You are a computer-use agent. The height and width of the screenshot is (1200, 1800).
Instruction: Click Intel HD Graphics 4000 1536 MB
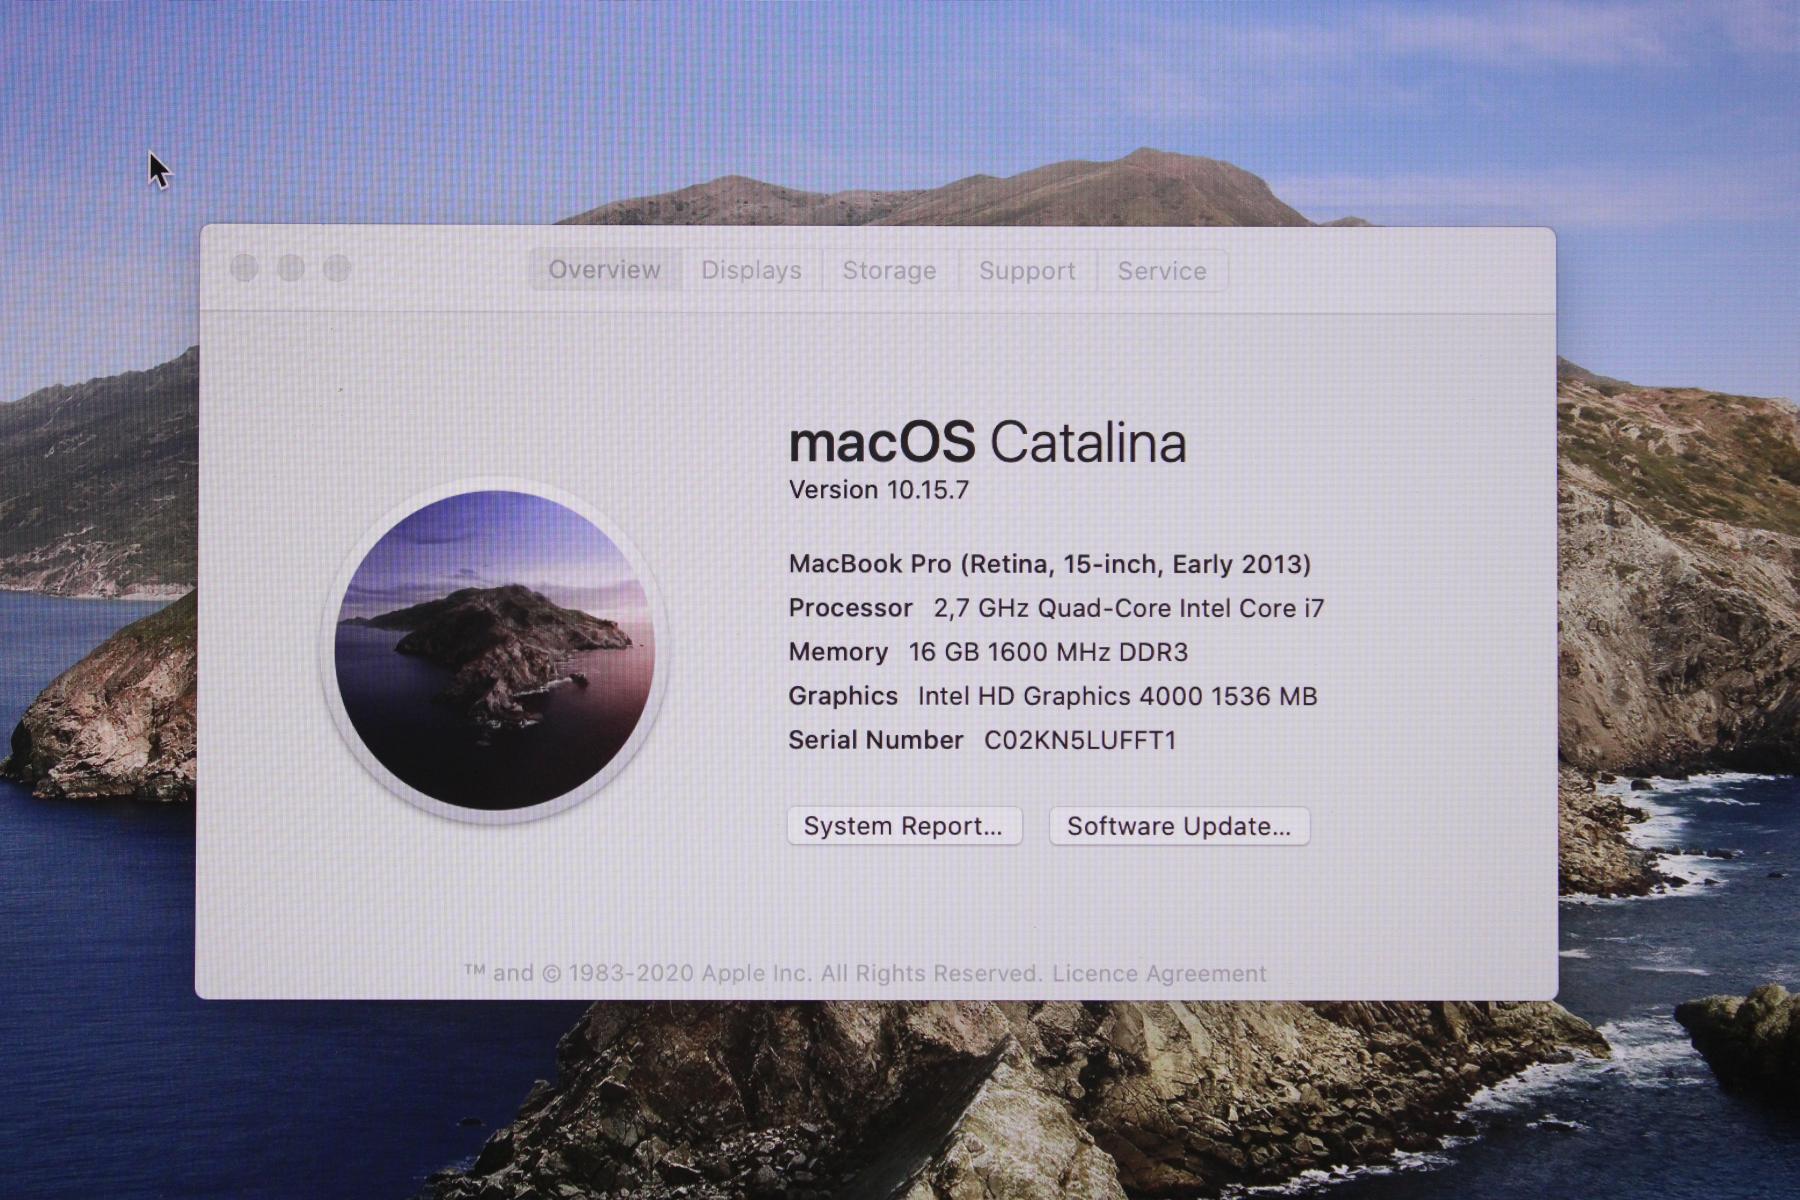click(x=1118, y=696)
